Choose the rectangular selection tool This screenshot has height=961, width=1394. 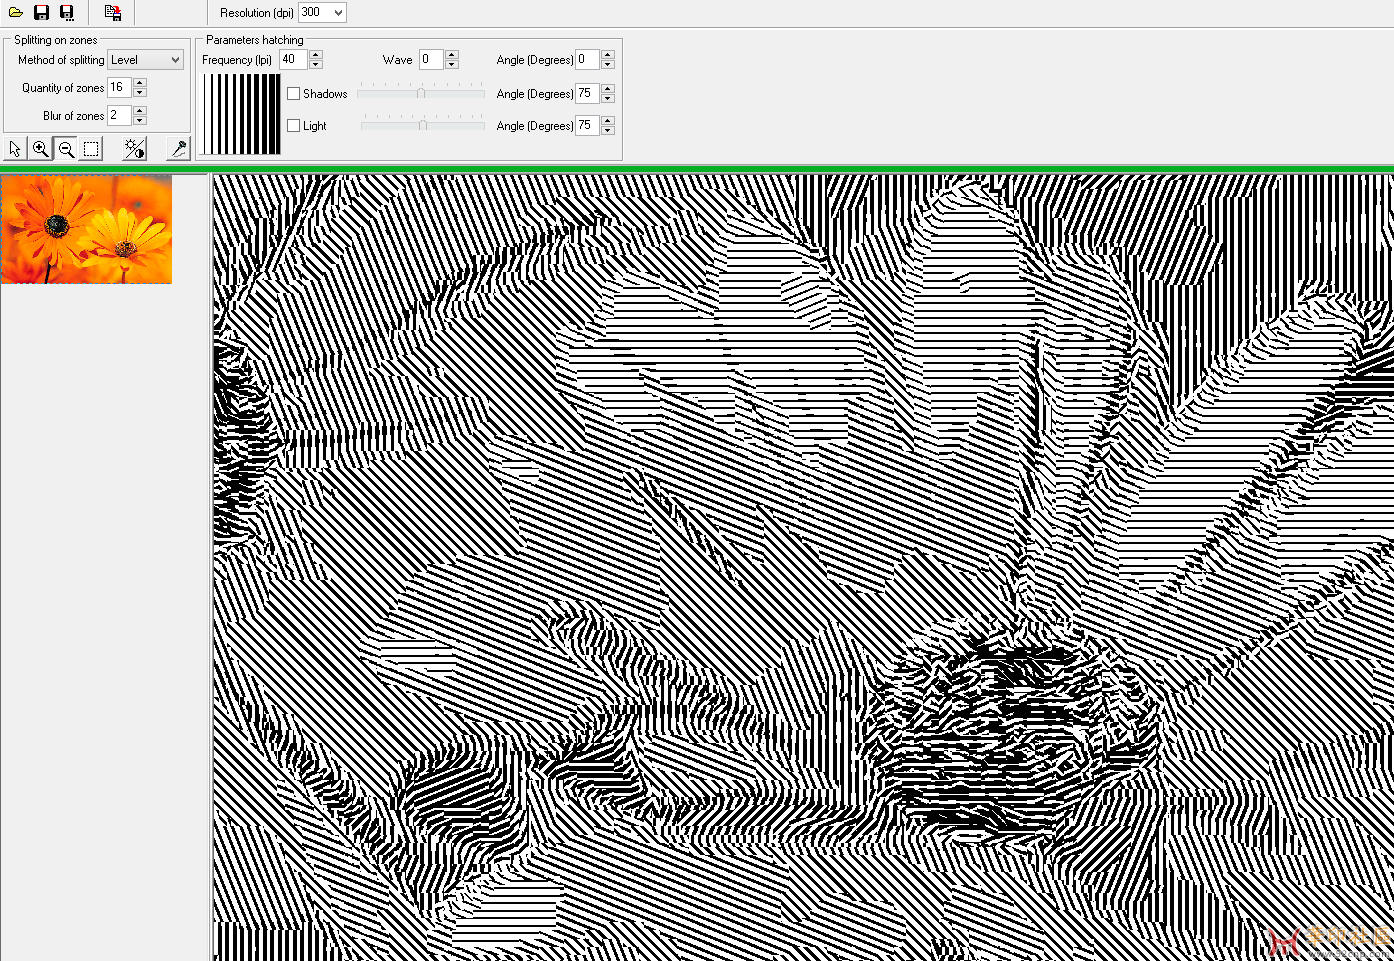tap(91, 149)
